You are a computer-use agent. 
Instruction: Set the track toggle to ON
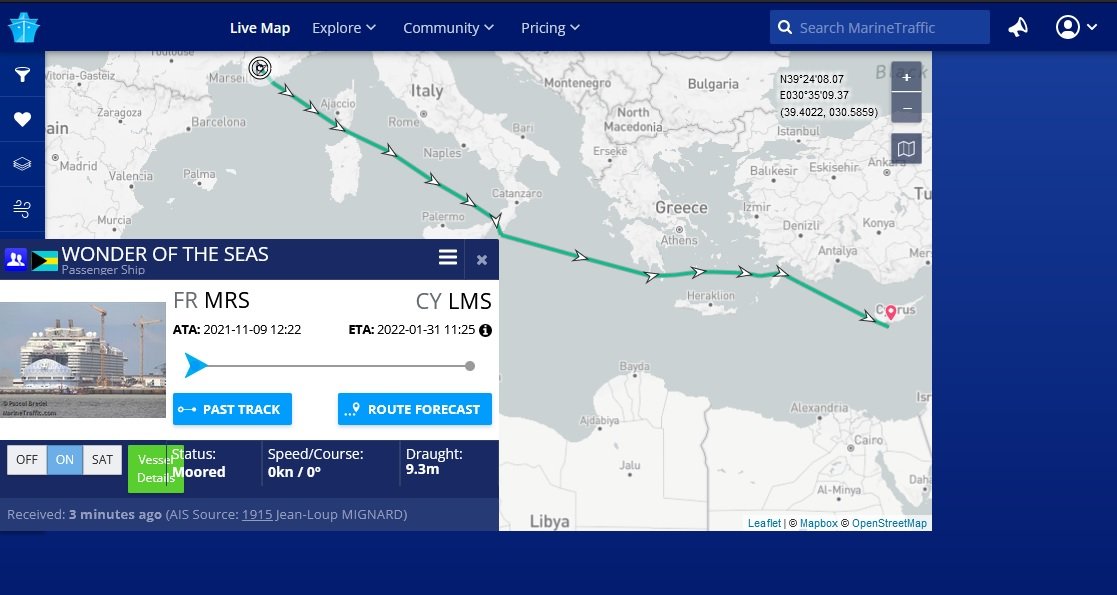click(x=65, y=460)
